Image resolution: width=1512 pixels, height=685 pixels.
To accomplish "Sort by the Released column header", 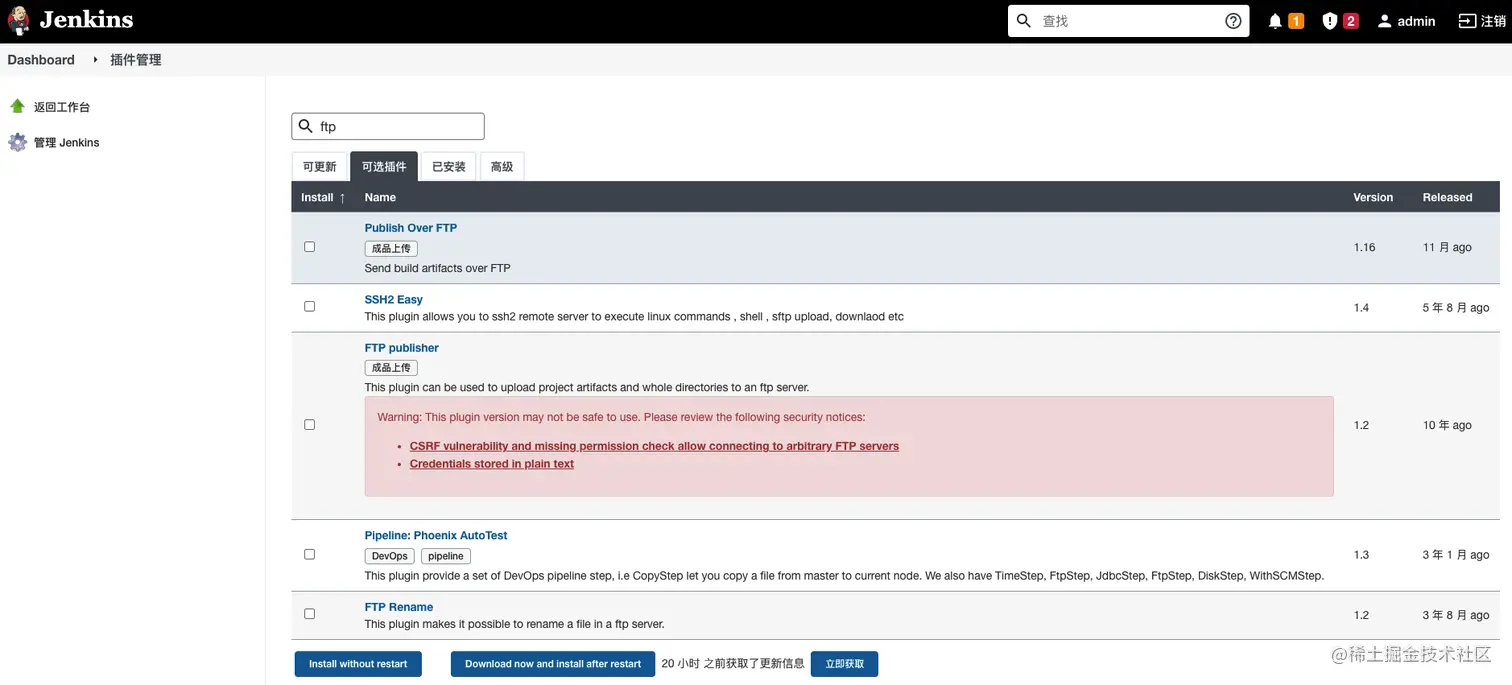I will (1447, 198).
